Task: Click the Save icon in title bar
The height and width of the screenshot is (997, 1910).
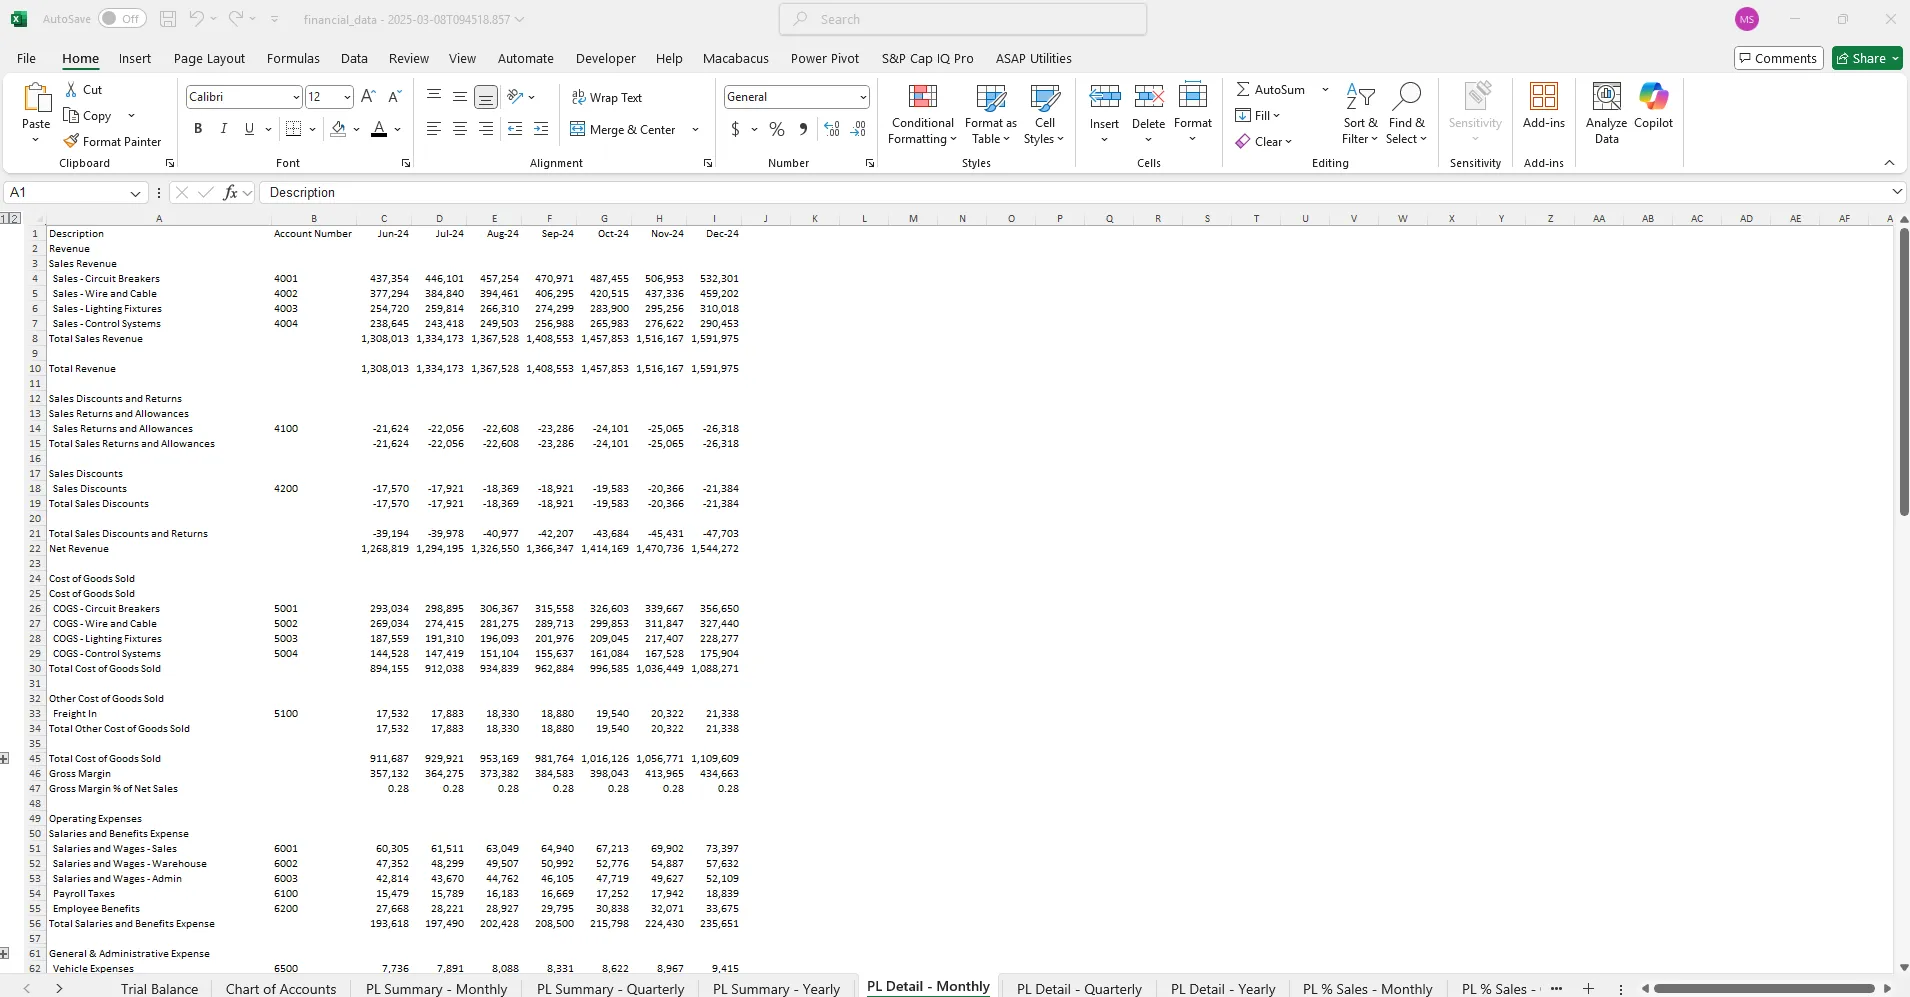Action: (168, 19)
